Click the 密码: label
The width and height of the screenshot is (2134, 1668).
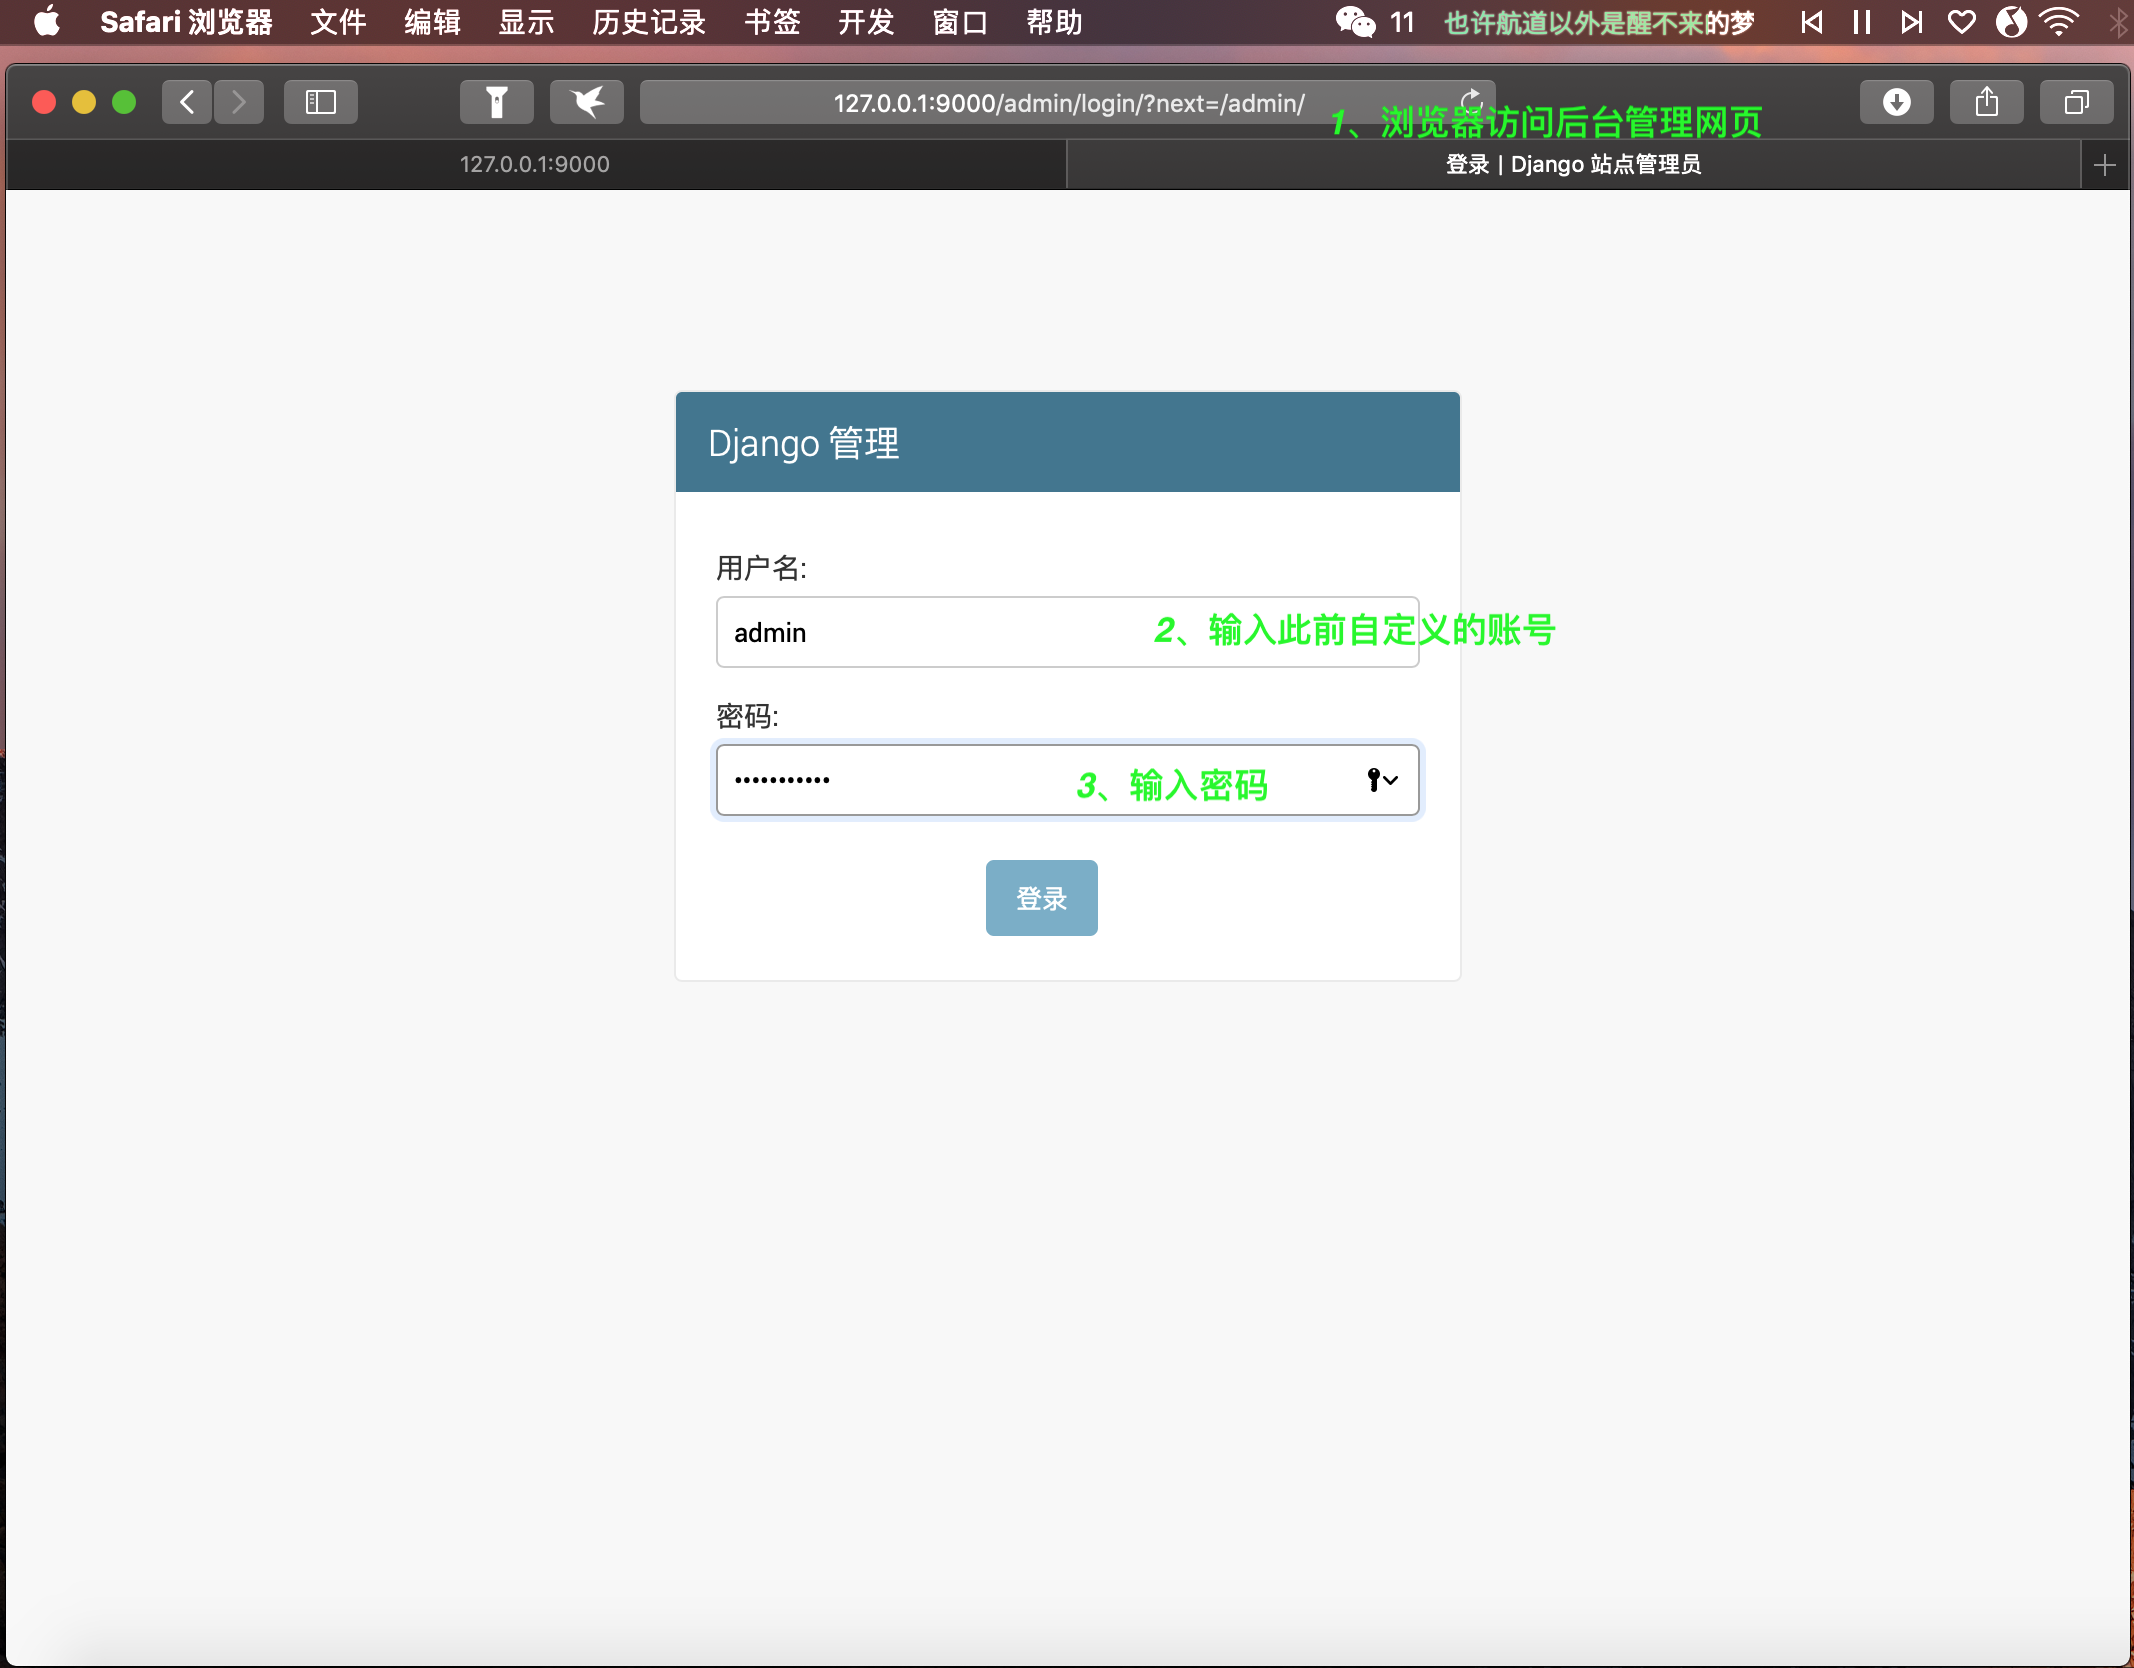point(747,716)
